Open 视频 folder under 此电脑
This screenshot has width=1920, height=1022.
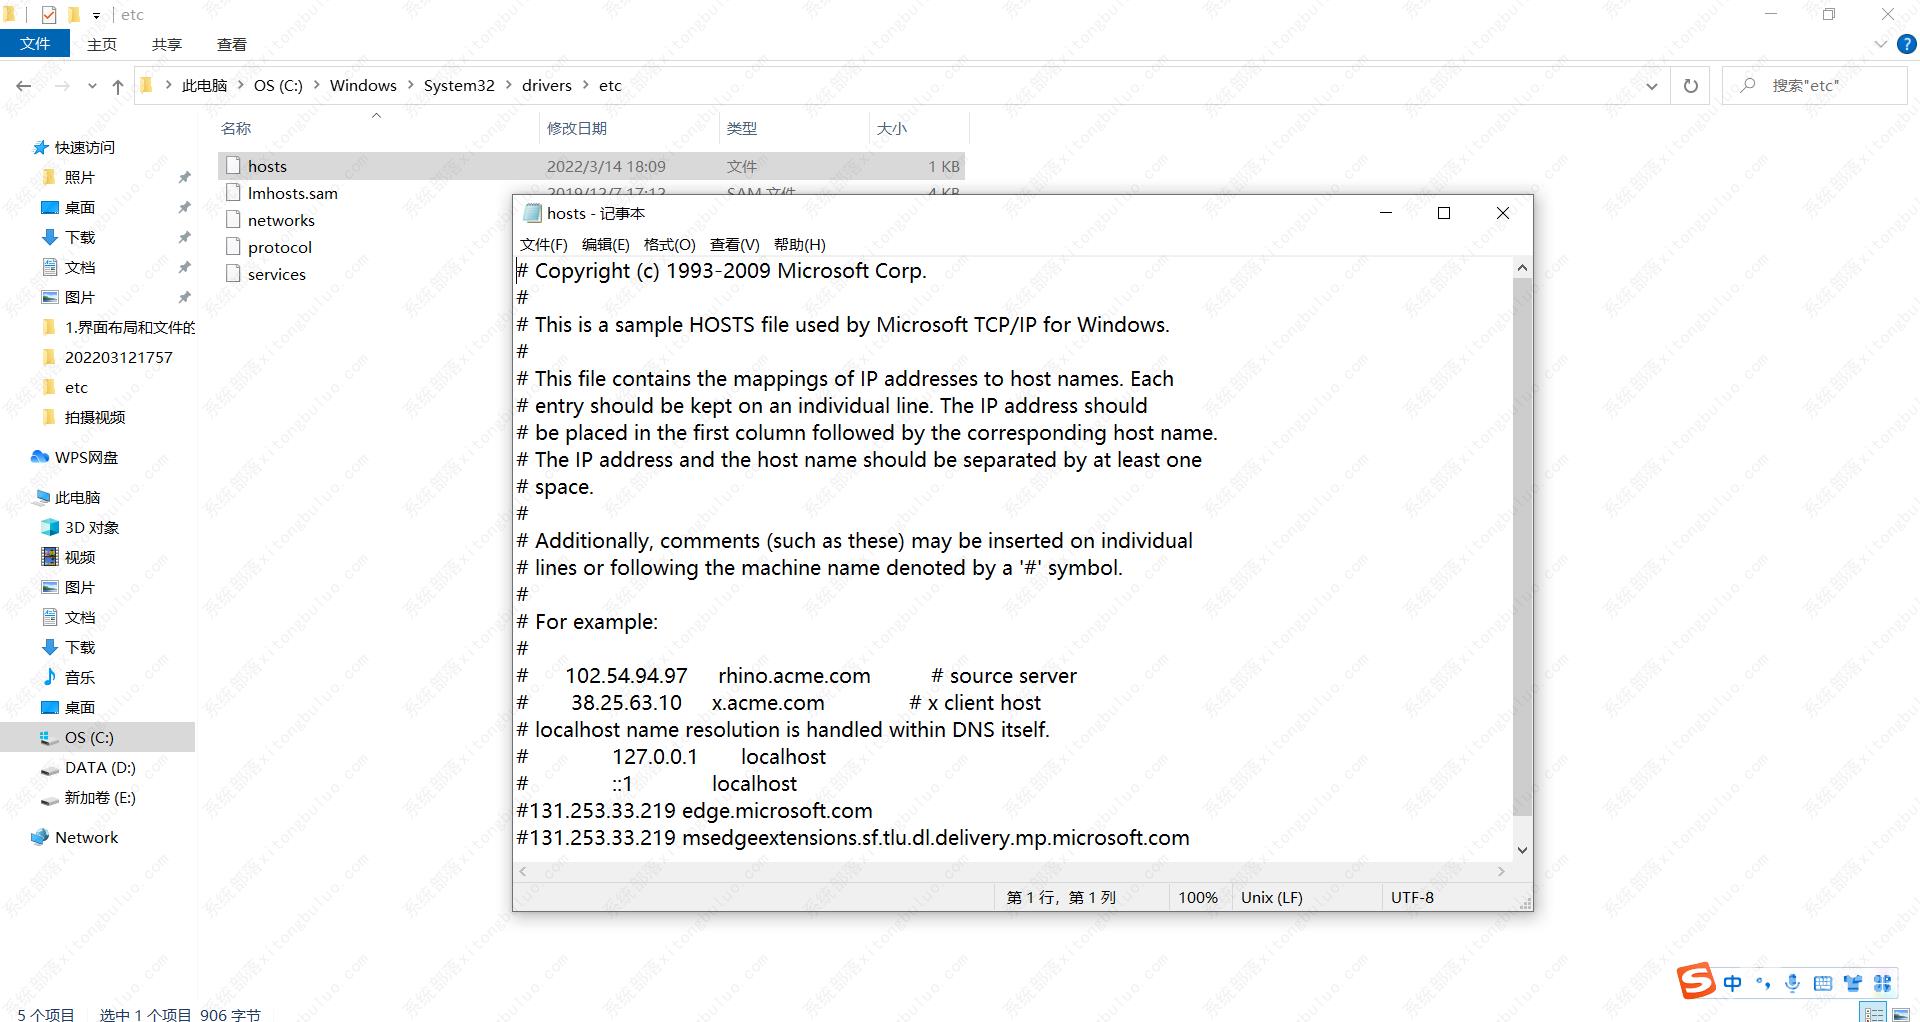(79, 557)
